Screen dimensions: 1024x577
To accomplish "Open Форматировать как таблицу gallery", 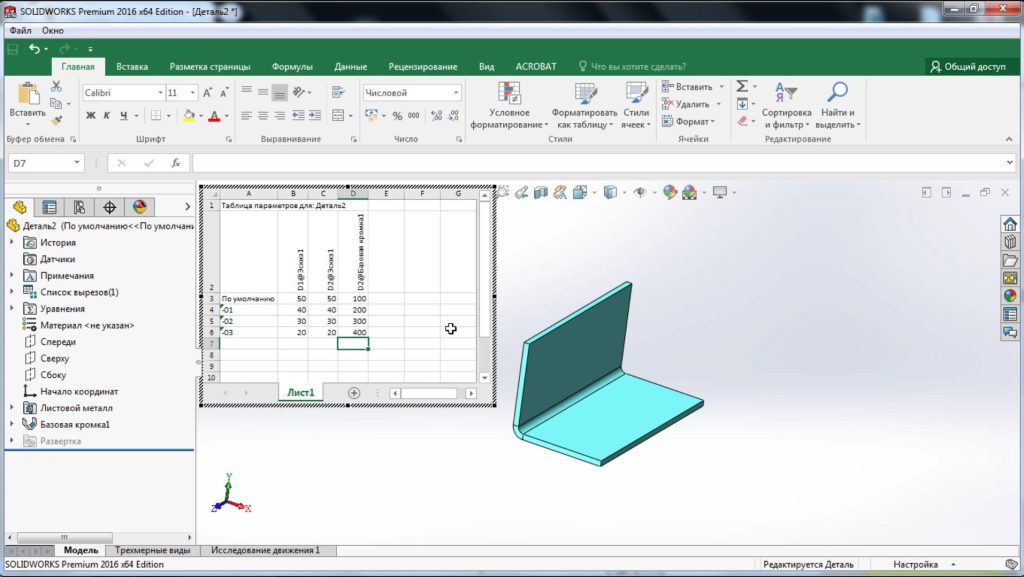I will 584,105.
